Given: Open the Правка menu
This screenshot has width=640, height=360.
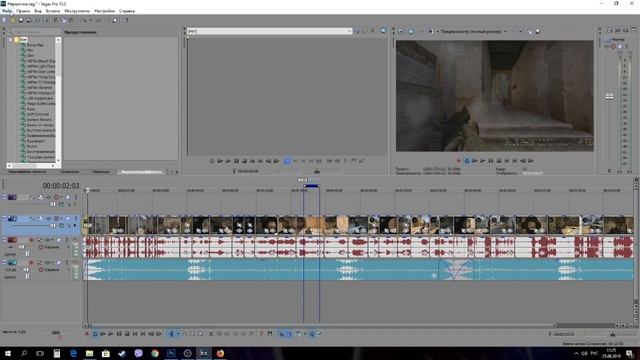Looking at the screenshot, I should (23, 11).
